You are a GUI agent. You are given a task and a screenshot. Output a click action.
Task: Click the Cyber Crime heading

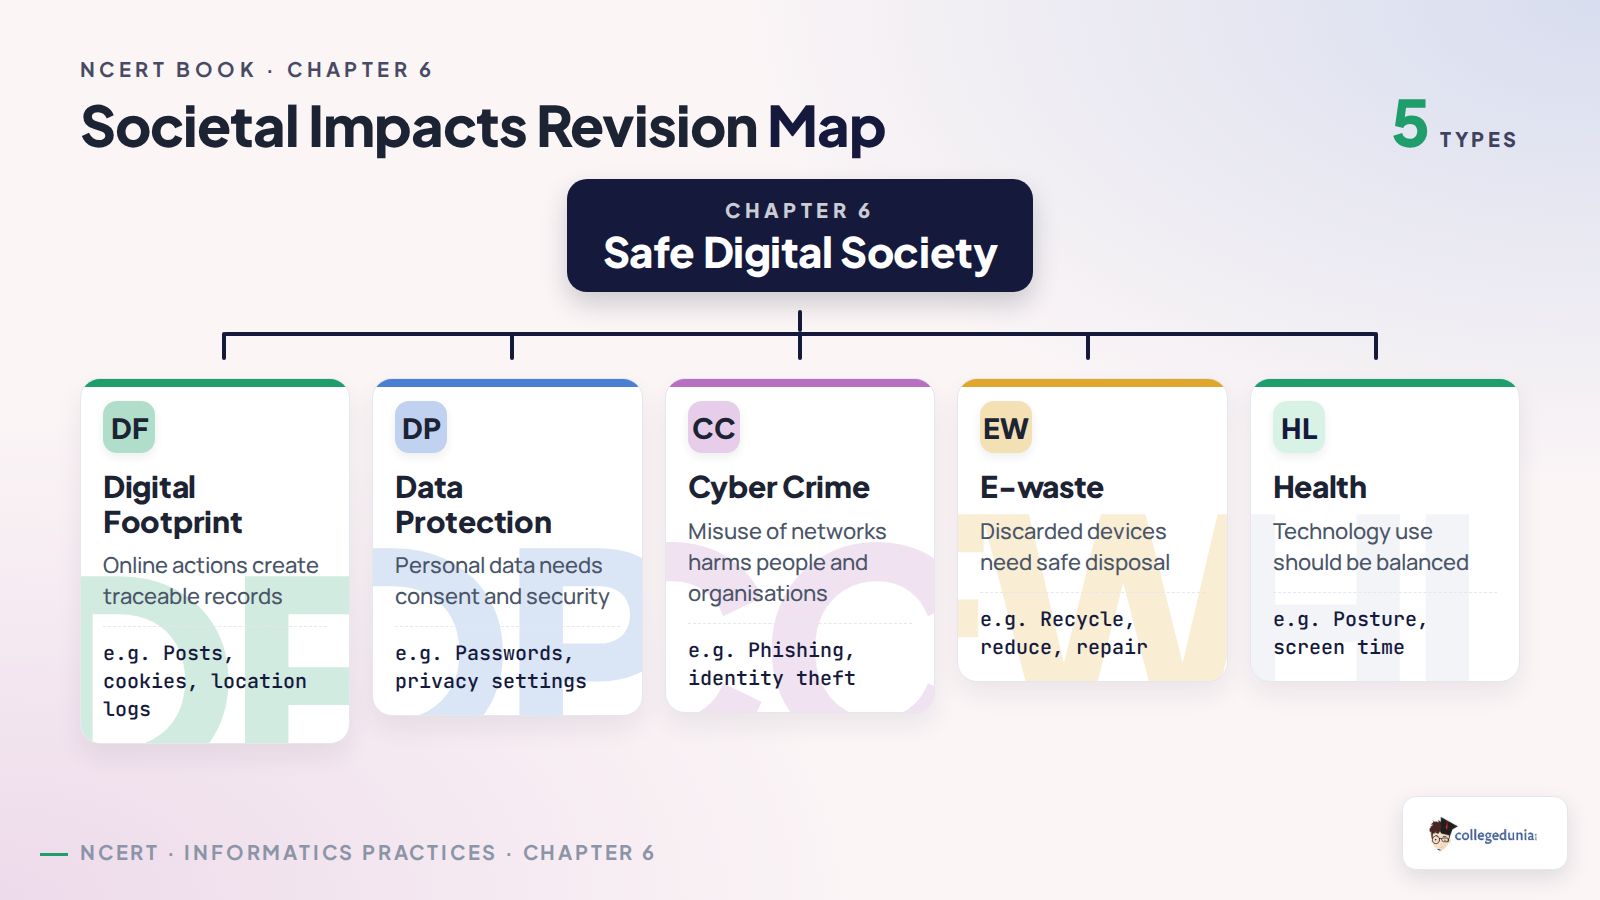click(779, 488)
